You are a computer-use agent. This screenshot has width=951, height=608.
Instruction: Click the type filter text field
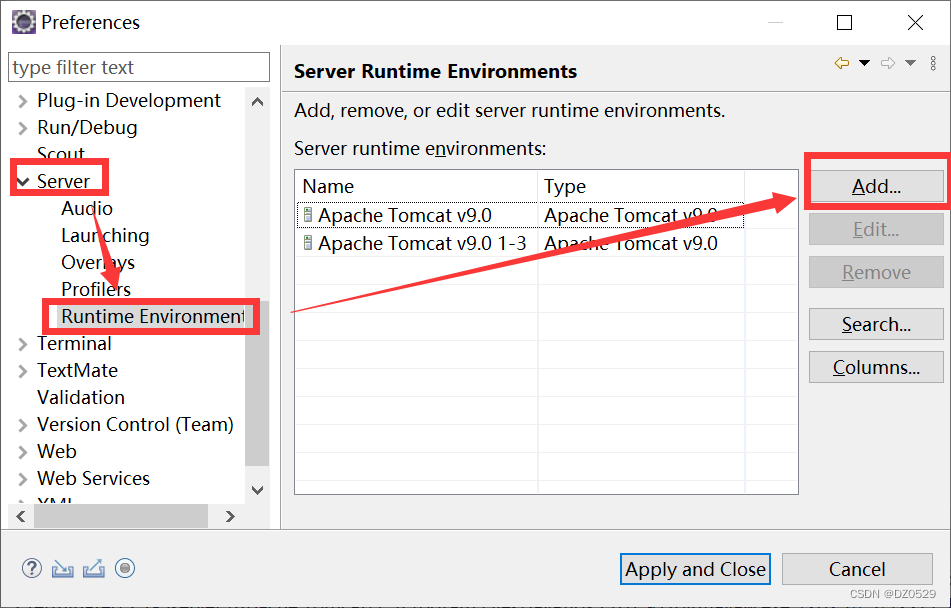(x=139, y=67)
